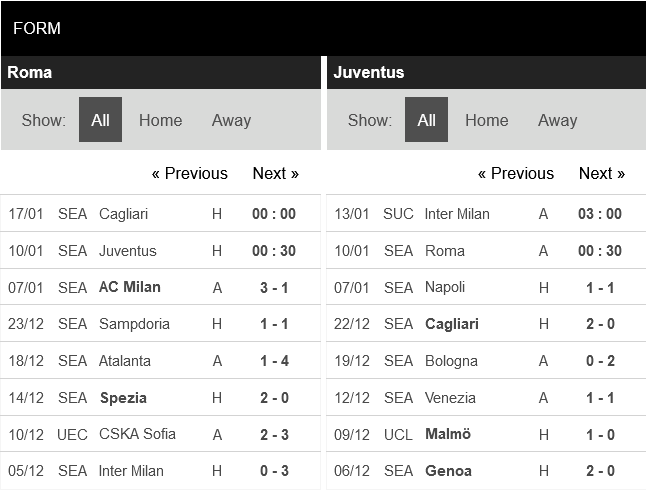Image resolution: width=646 pixels, height=501 pixels.
Task: Show Juventus Away matches tab
Action: [x=557, y=120]
